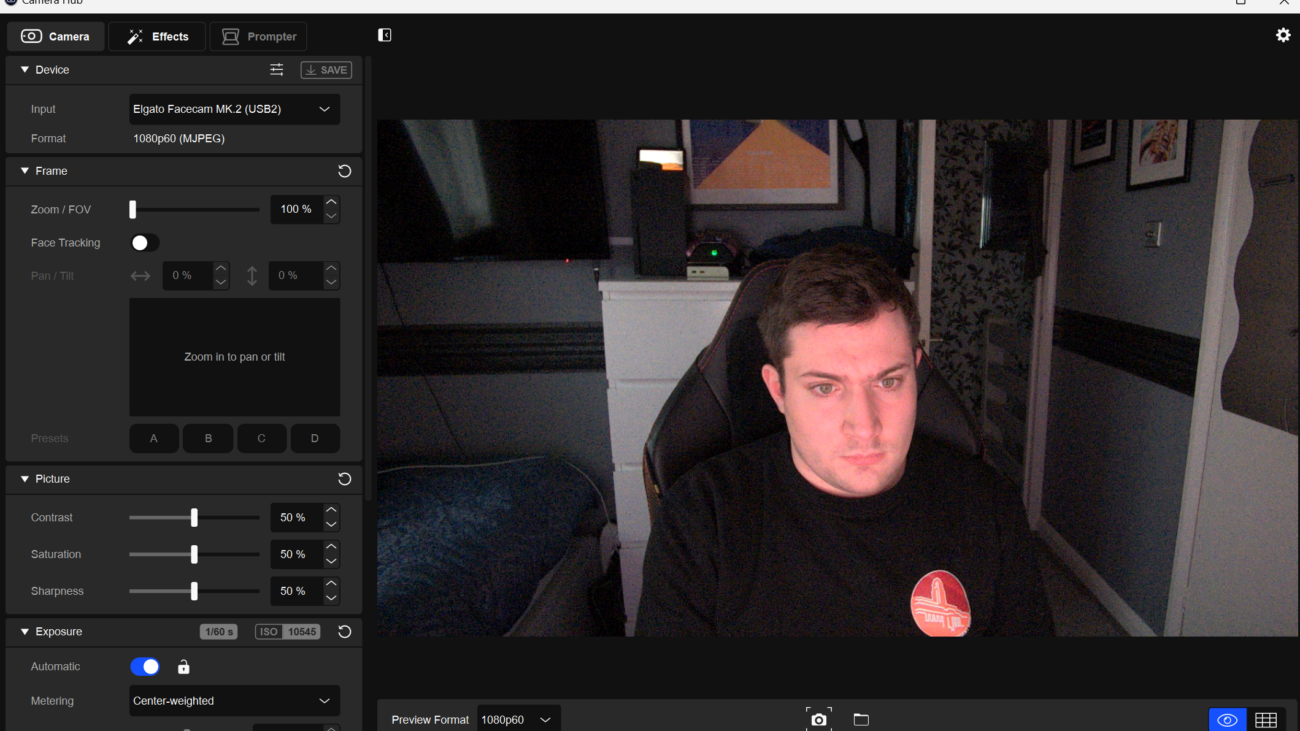Collapse the Exposure section
Image resolution: width=1300 pixels, height=731 pixels.
[25, 632]
